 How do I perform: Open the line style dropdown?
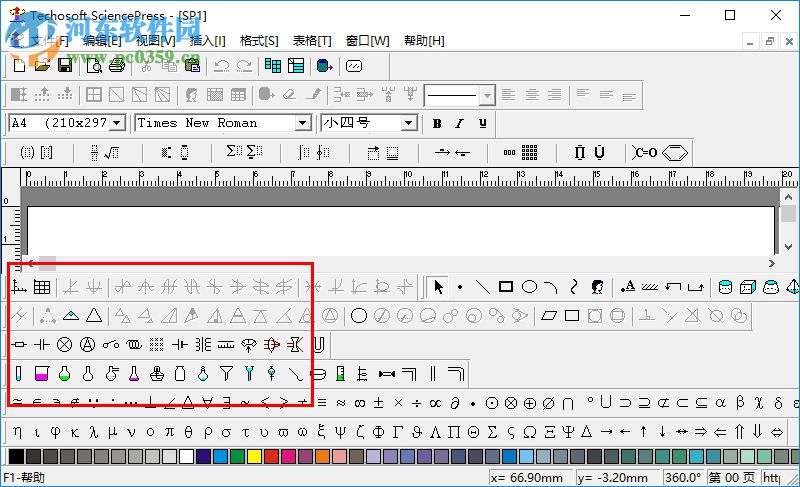coord(488,95)
